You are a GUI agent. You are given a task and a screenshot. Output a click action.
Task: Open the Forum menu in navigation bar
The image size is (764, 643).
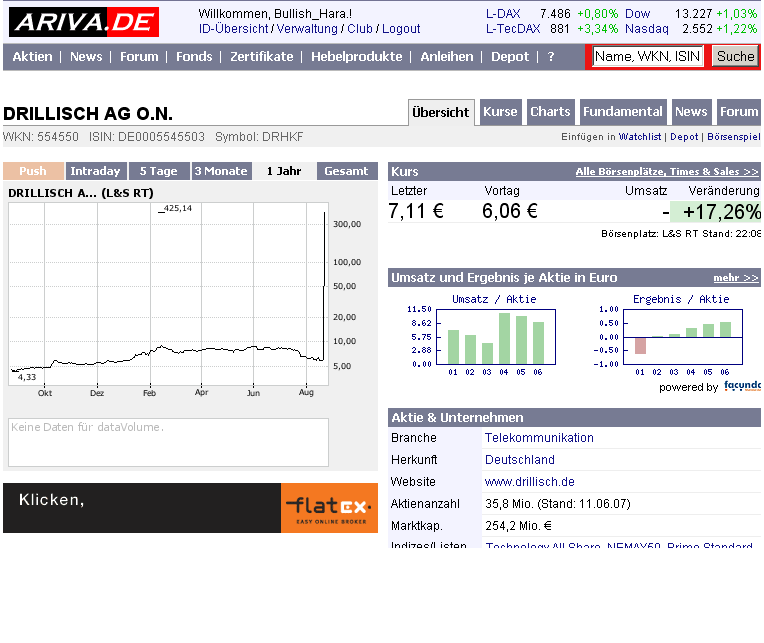[x=139, y=57]
